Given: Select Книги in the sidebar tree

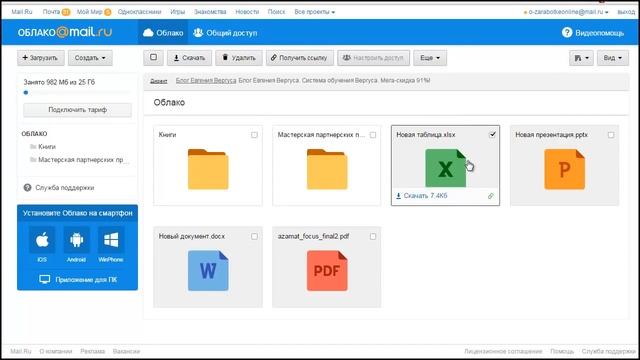Looking at the screenshot, I should 47,147.
